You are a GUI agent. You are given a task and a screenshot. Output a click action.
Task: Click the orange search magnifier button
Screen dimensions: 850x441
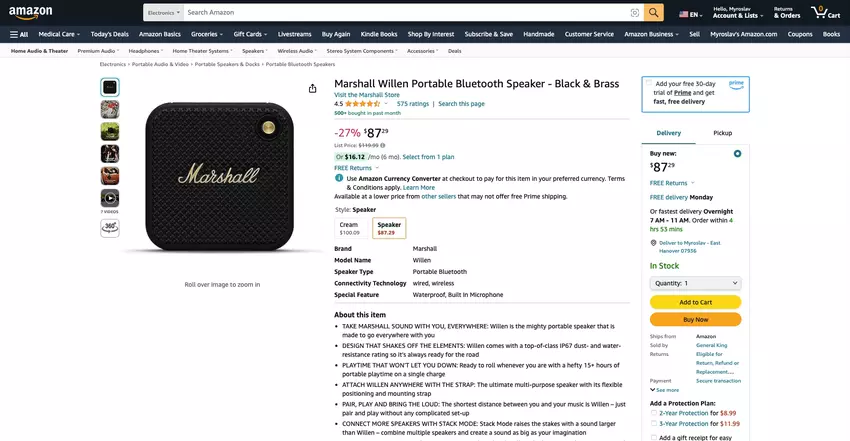tap(654, 12)
